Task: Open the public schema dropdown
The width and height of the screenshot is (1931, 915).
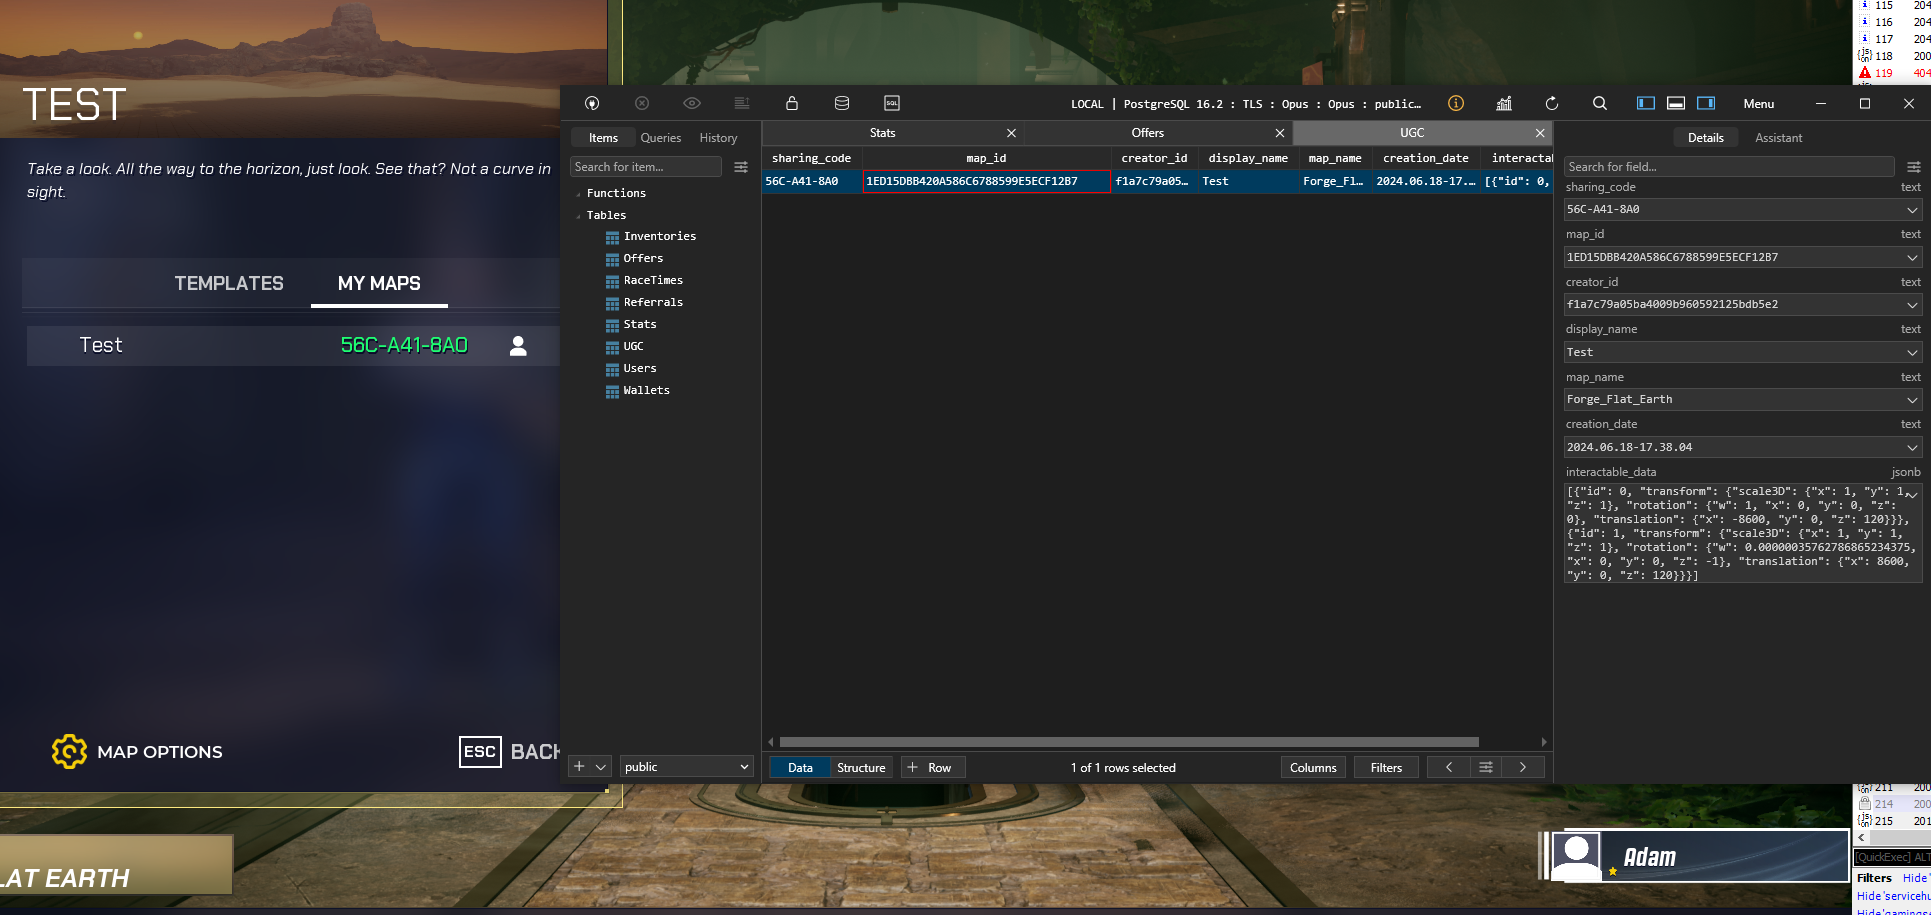Action: (x=686, y=767)
